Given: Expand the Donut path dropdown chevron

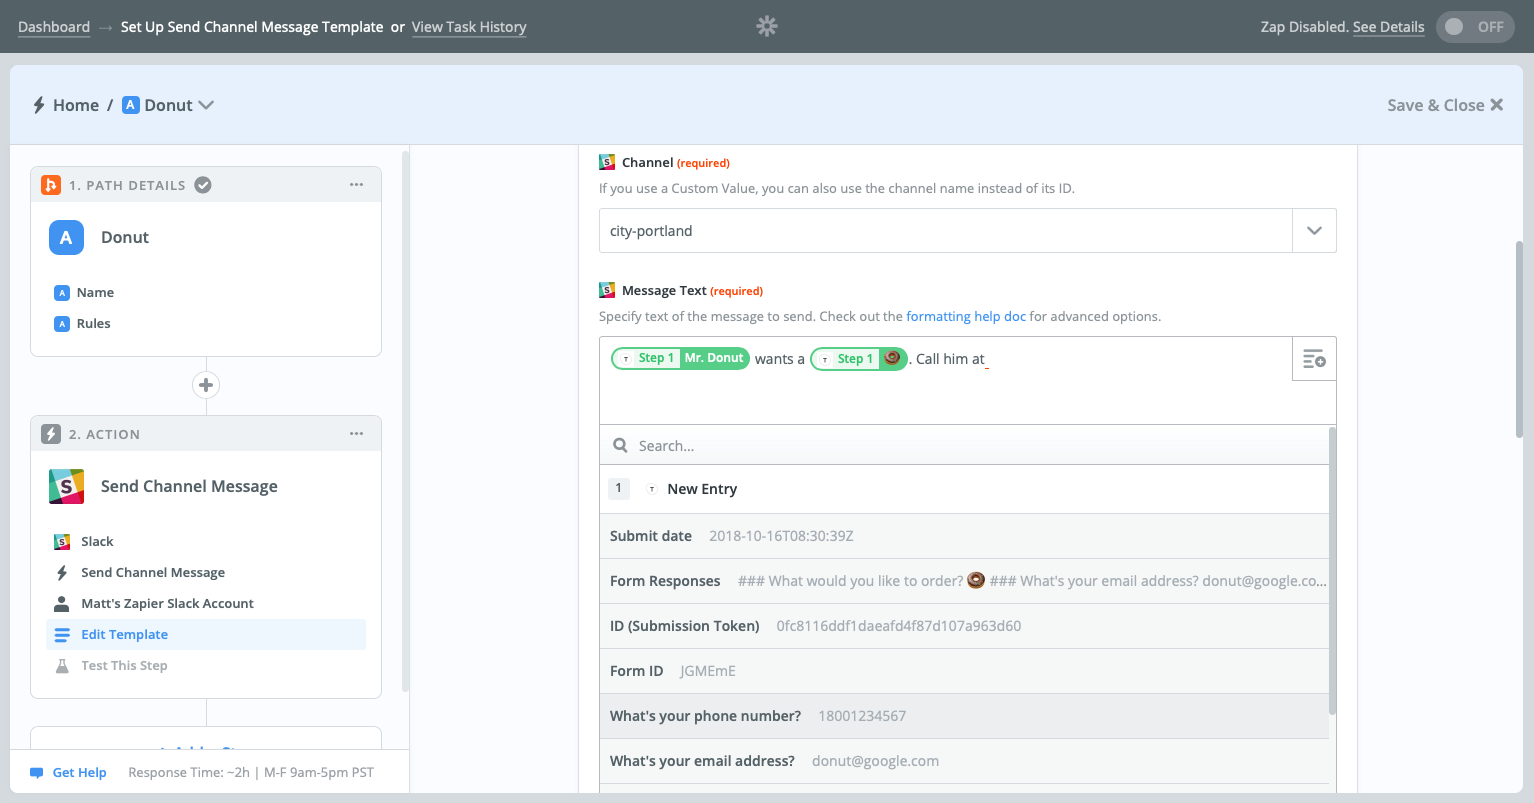Looking at the screenshot, I should coord(206,105).
